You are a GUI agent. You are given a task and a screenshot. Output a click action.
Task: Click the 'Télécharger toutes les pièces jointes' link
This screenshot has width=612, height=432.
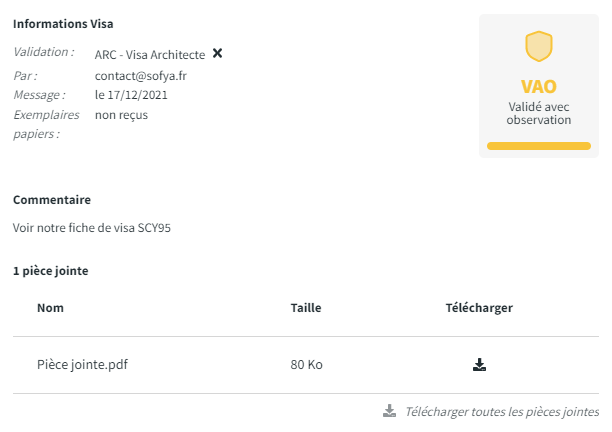(501, 411)
